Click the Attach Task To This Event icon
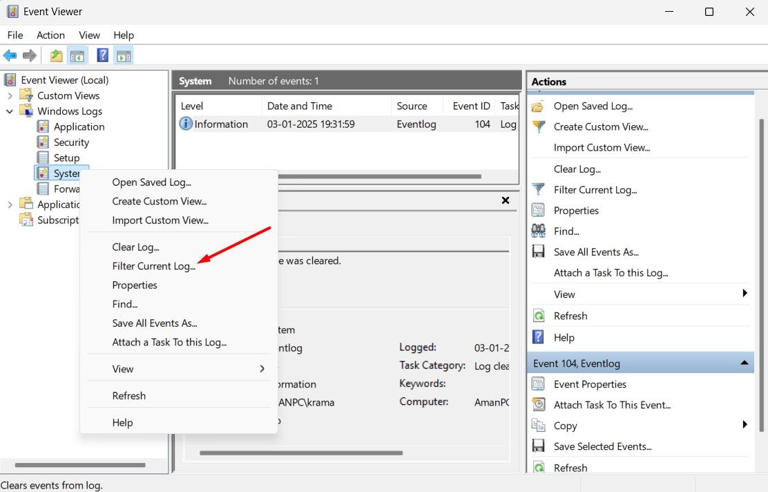 coord(539,405)
